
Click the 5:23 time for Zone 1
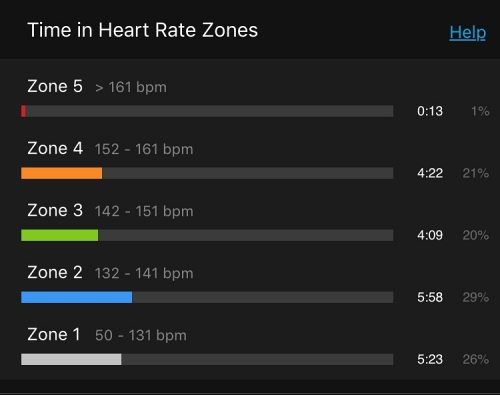click(x=430, y=359)
